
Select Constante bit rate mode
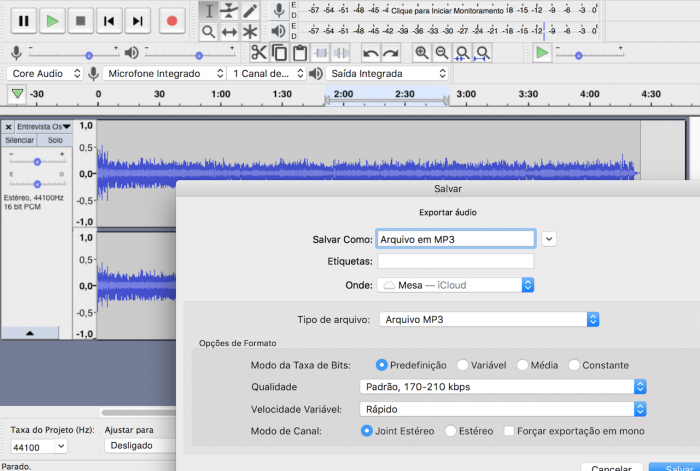point(574,365)
